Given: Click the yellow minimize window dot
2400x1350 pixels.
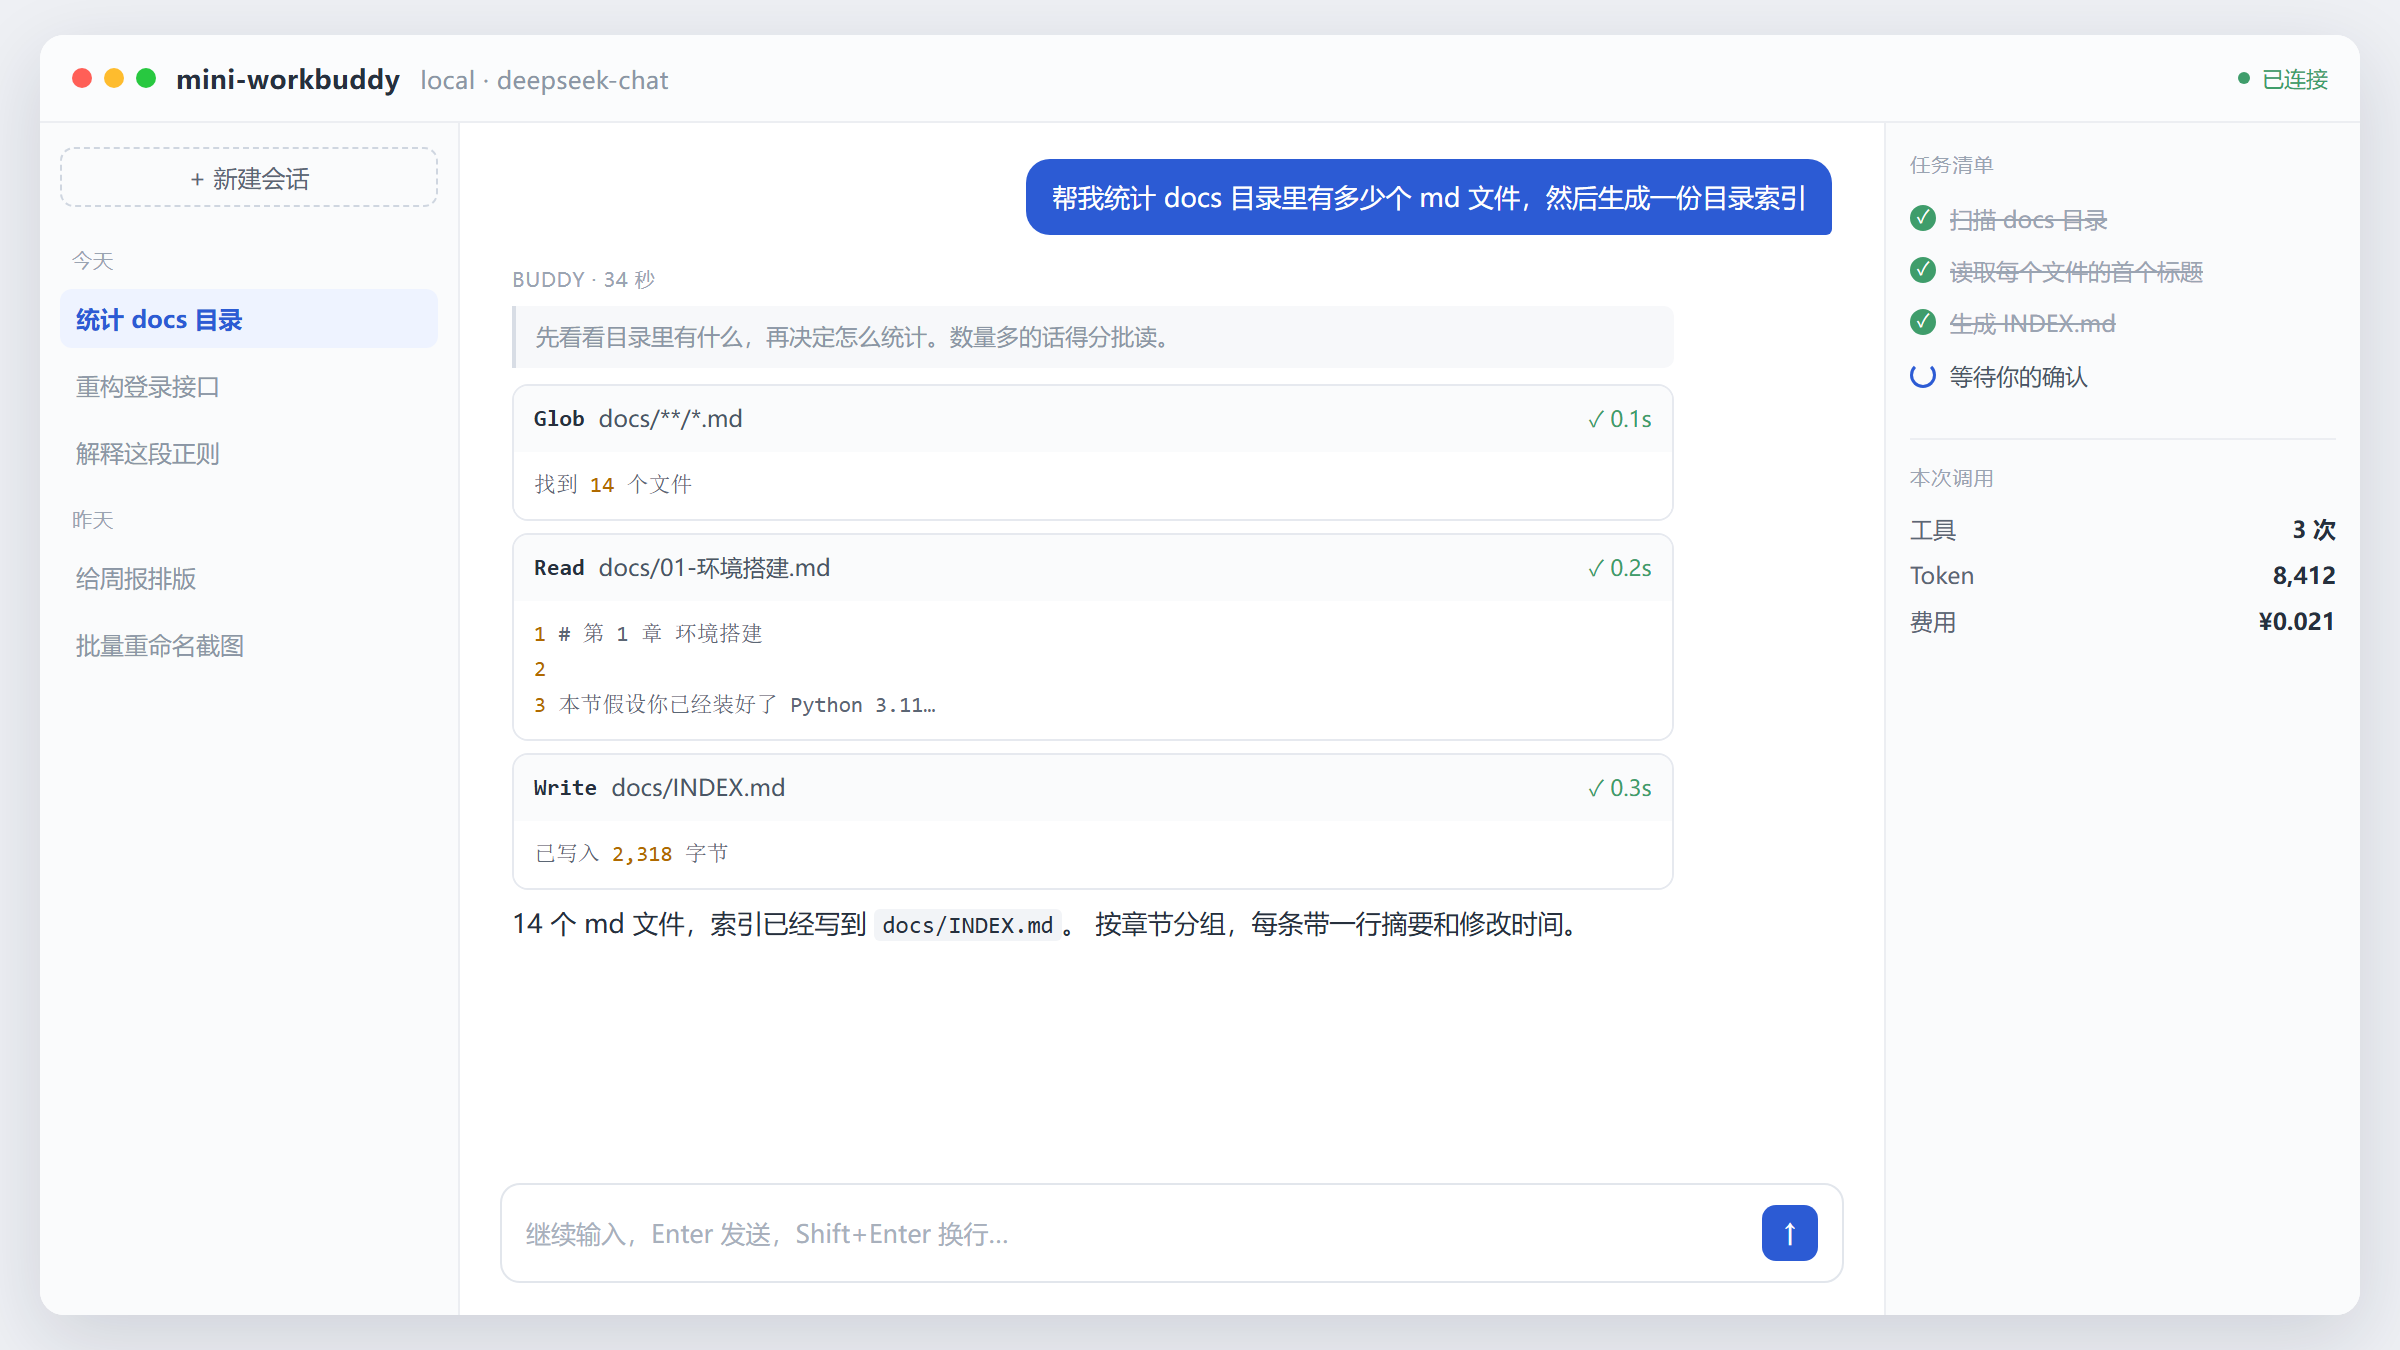Looking at the screenshot, I should pos(114,78).
